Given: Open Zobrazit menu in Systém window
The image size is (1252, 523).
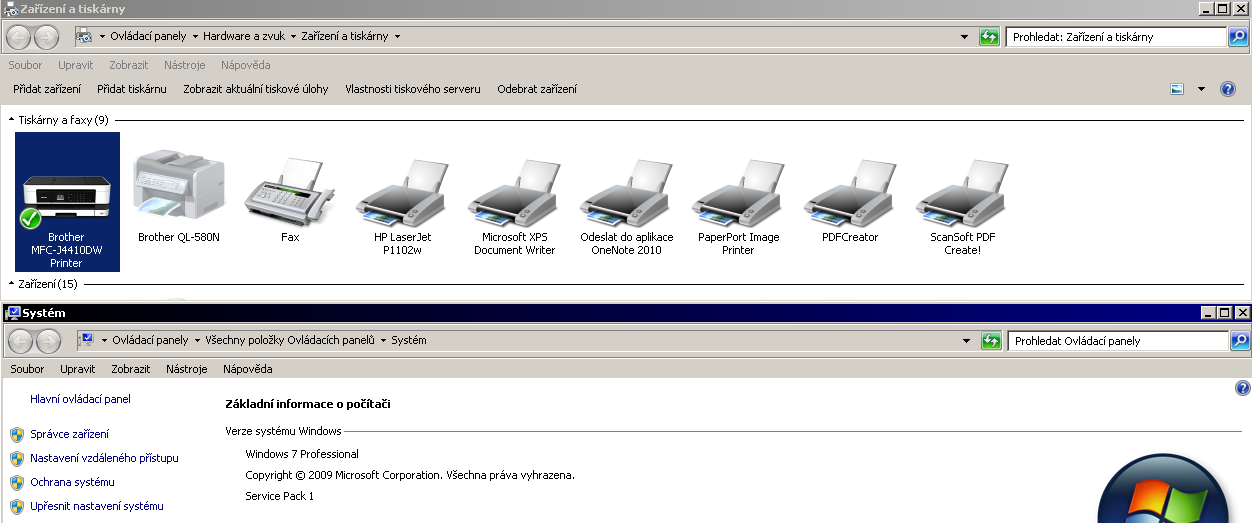Looking at the screenshot, I should [x=131, y=369].
